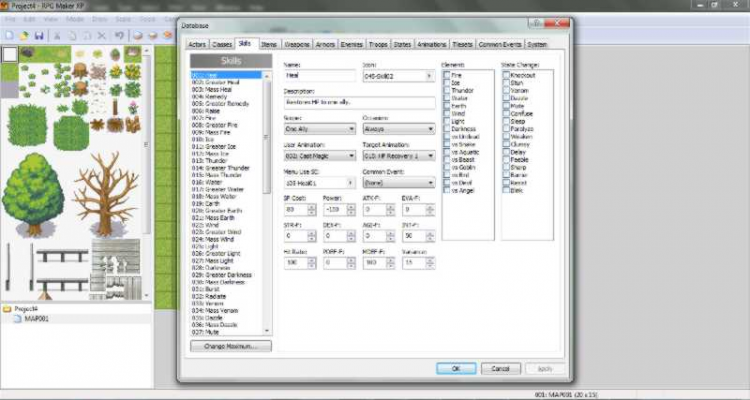Switch to the Animations tab
The width and height of the screenshot is (750, 400).
coord(431,44)
